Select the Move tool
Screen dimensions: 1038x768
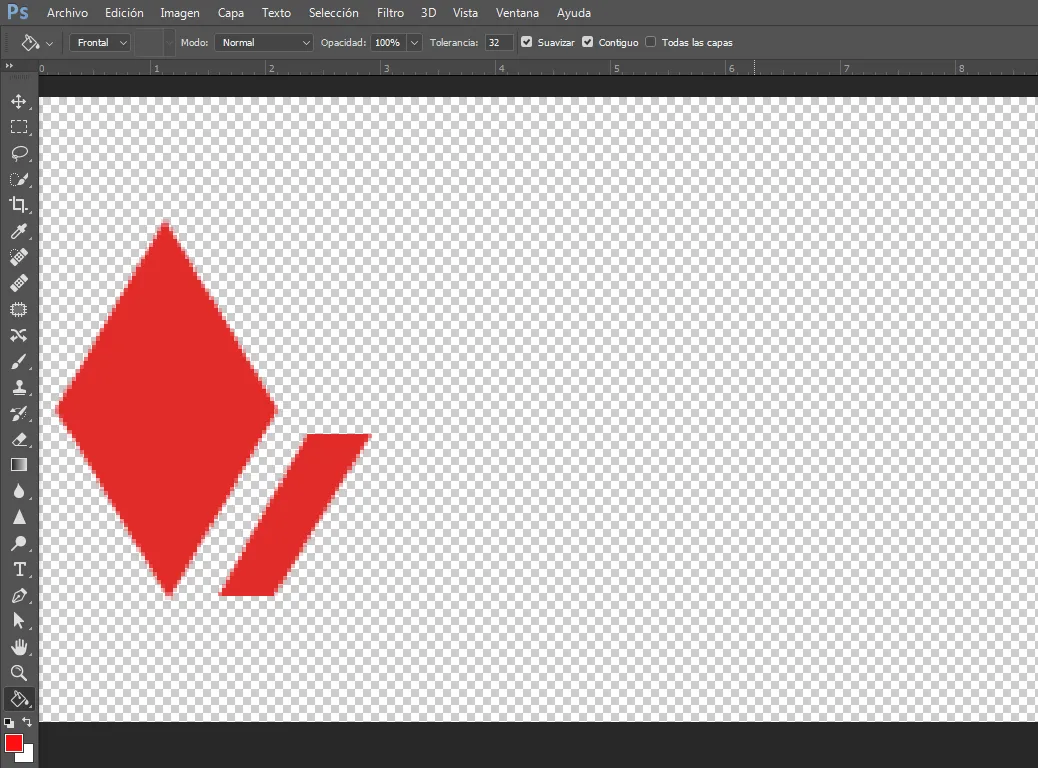[19, 101]
